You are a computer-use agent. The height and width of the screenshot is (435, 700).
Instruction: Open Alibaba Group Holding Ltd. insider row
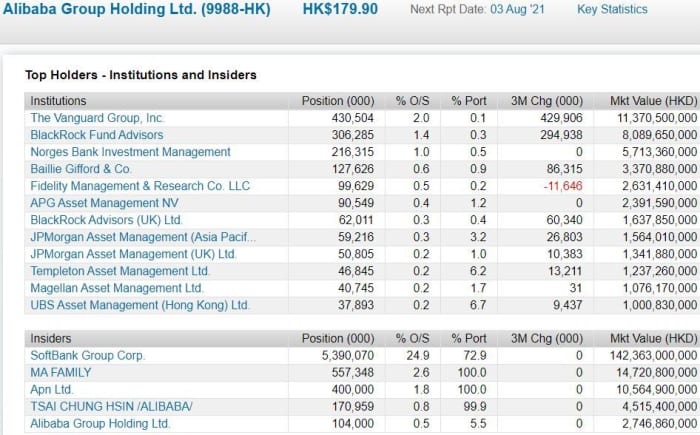100,423
